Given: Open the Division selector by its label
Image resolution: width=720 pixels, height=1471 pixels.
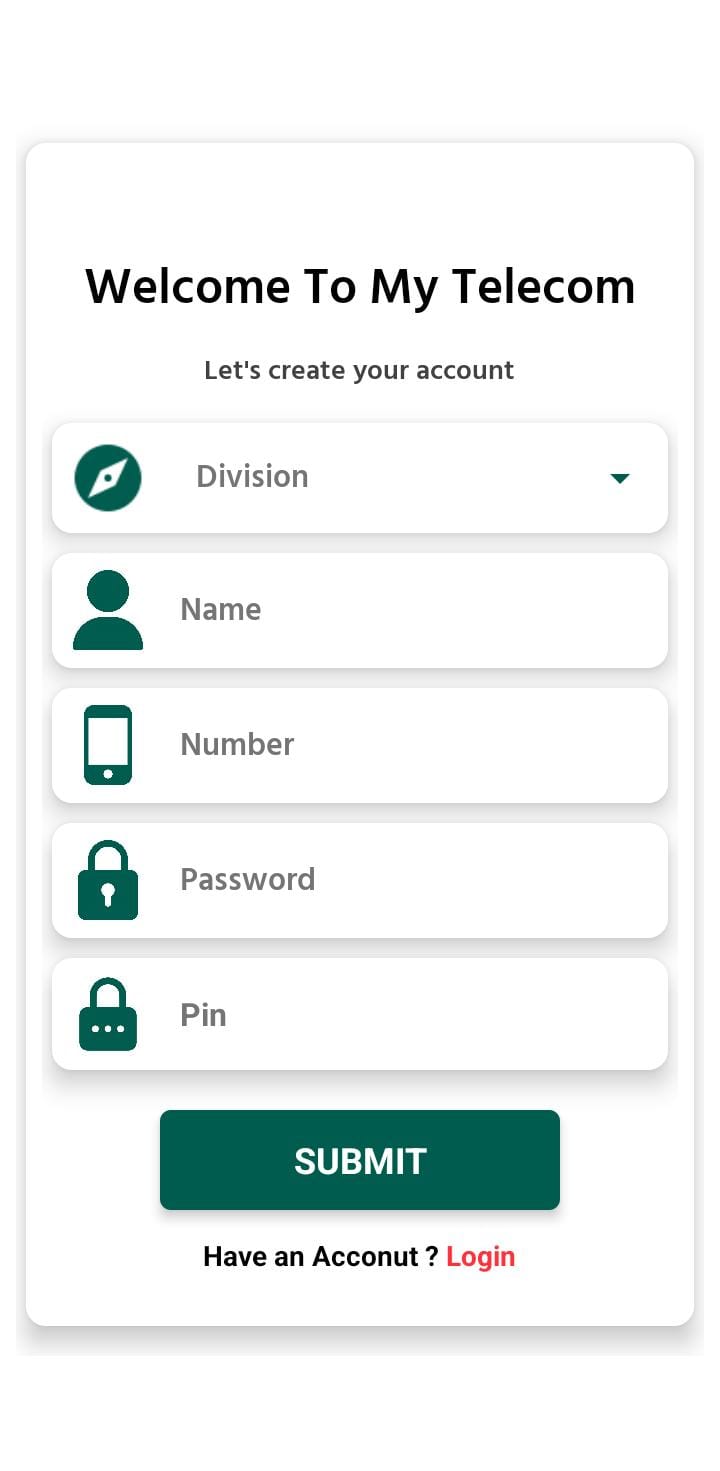Looking at the screenshot, I should coord(252,477).
